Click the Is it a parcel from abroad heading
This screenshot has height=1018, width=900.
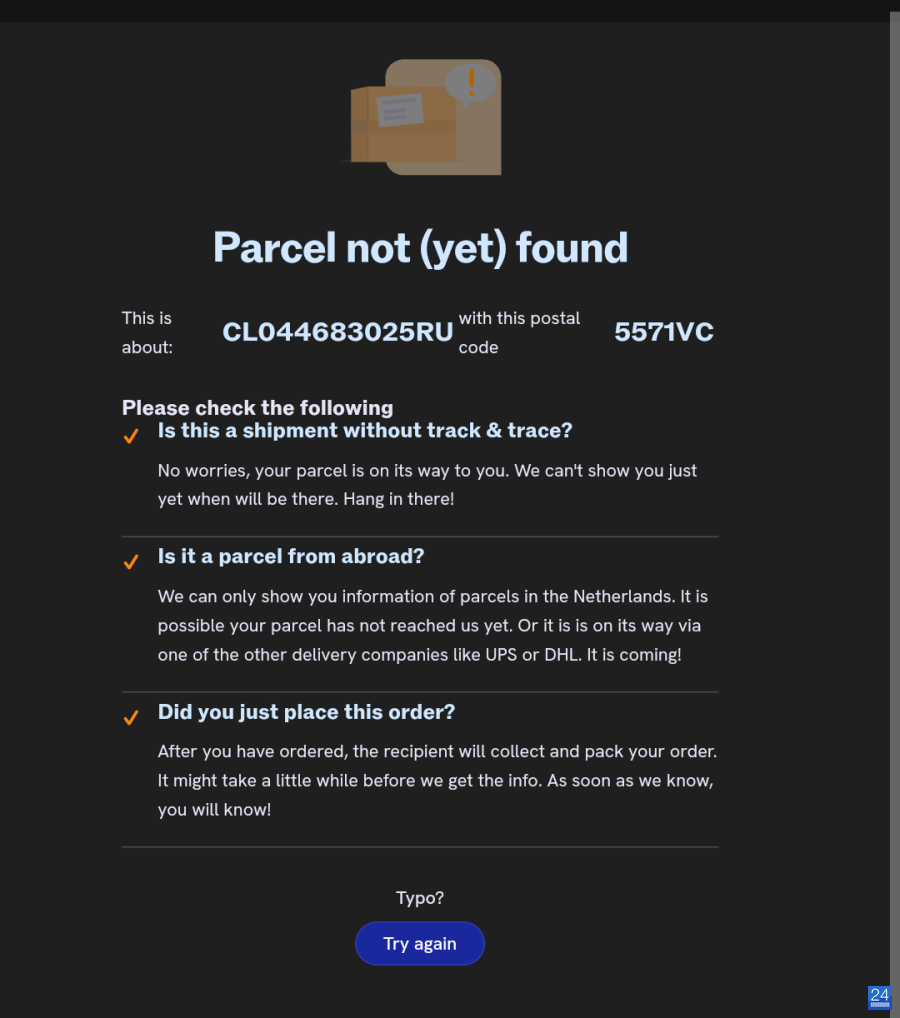click(291, 556)
